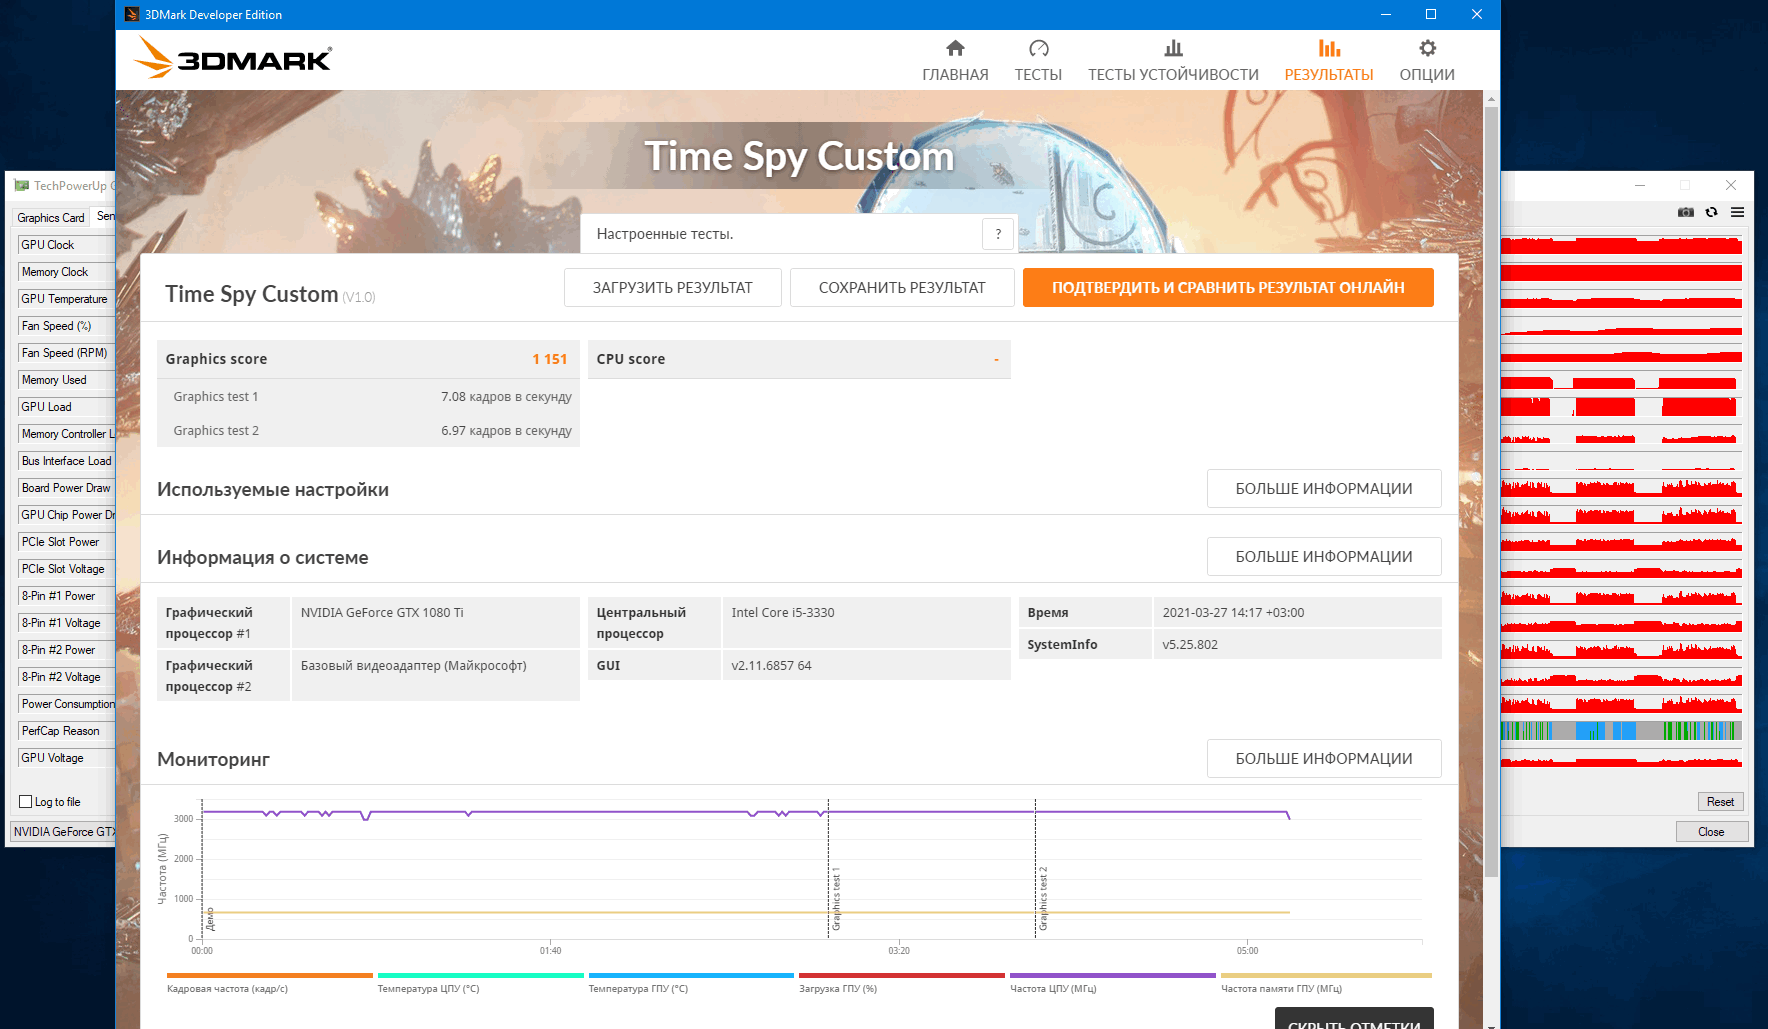
Task: Open NVIDIA GeForce GTX device dropdown in GPU-Z
Action: 63,832
